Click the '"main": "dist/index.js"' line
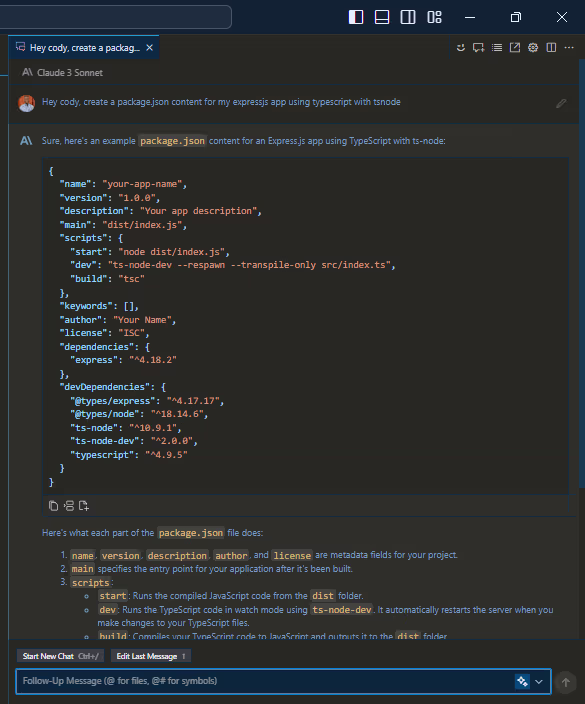The image size is (585, 704). tap(123, 224)
